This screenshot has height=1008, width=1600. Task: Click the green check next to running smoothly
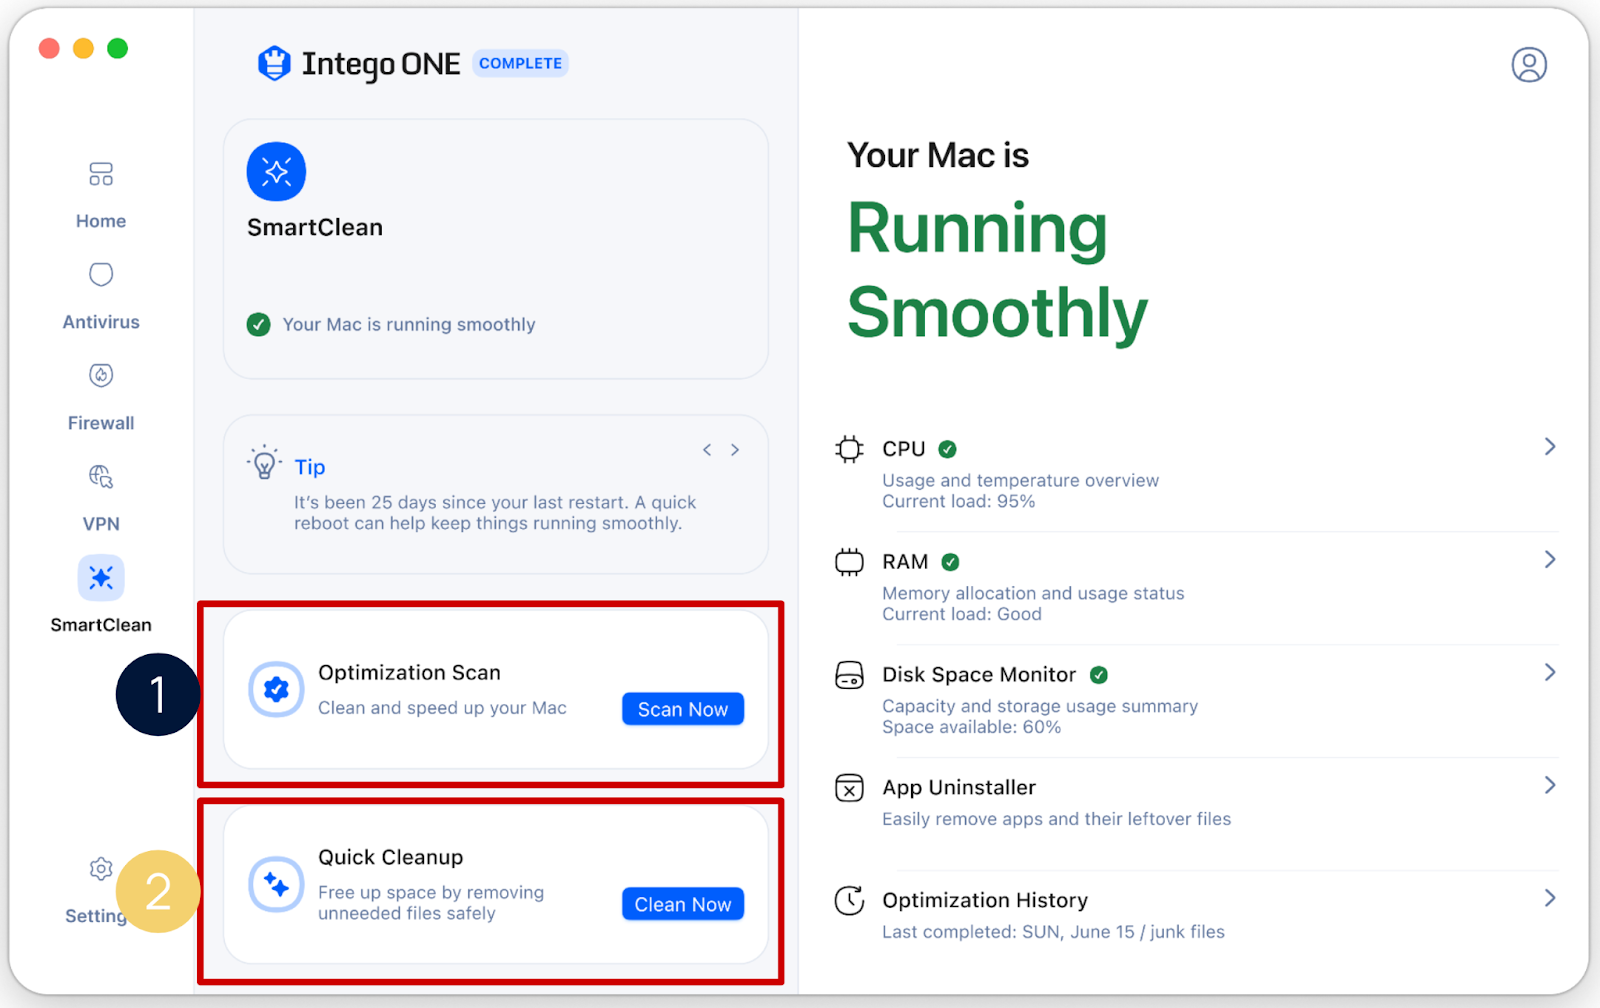pyautogui.click(x=259, y=324)
